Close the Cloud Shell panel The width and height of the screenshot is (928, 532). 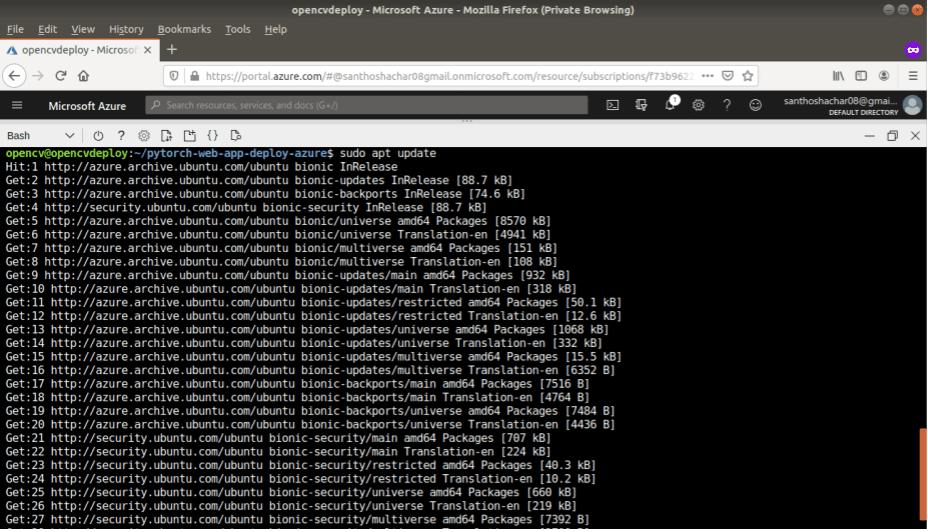[x=915, y=136]
